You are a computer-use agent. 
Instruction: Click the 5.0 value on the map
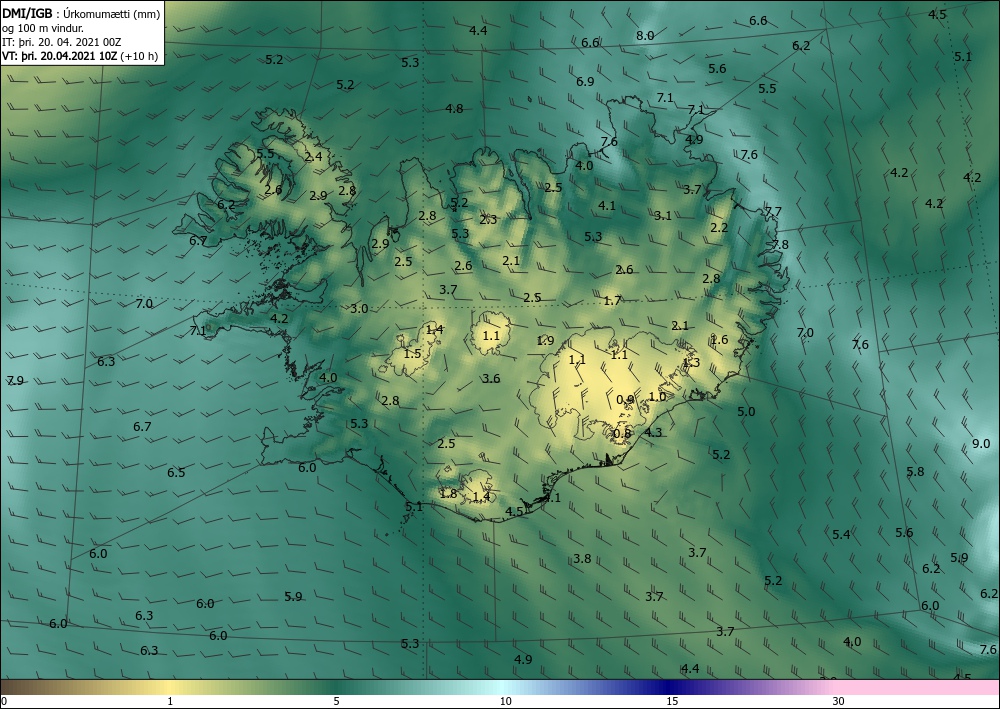746,412
